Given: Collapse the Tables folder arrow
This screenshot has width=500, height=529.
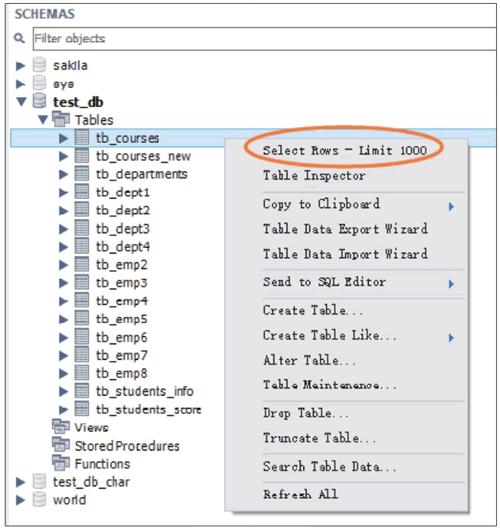Looking at the screenshot, I should [x=43, y=119].
